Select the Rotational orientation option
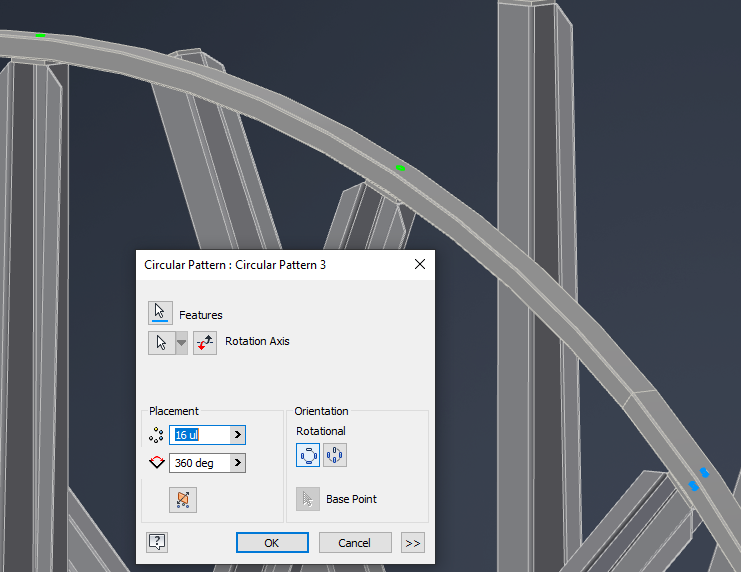Viewport: 741px width, 572px height. click(308, 455)
